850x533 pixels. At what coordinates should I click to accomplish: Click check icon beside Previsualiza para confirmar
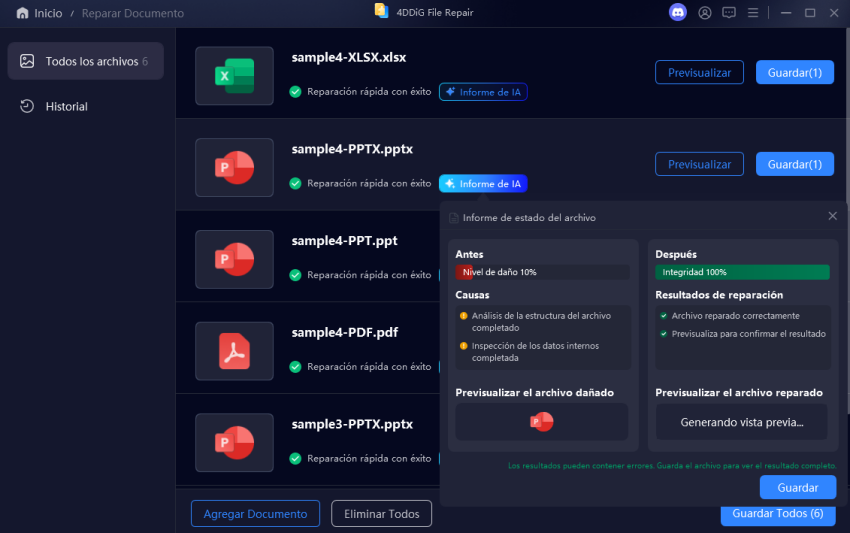[664, 333]
